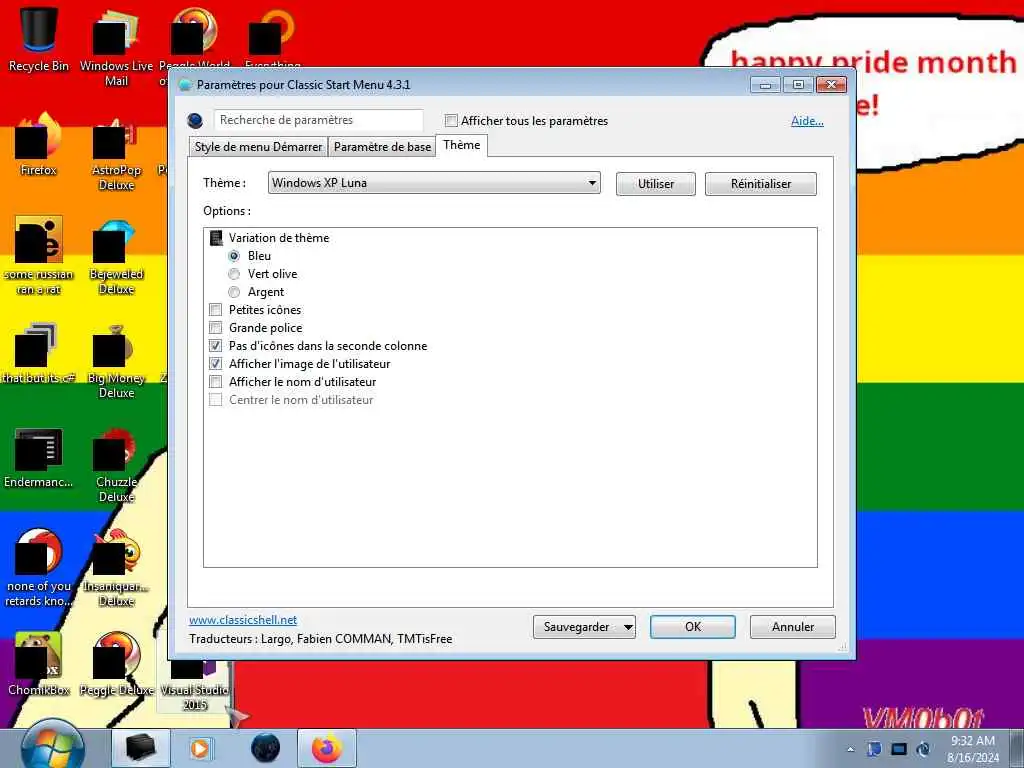
Task: Open the Thème dropdown showing Windows XP Luna
Action: (x=434, y=183)
